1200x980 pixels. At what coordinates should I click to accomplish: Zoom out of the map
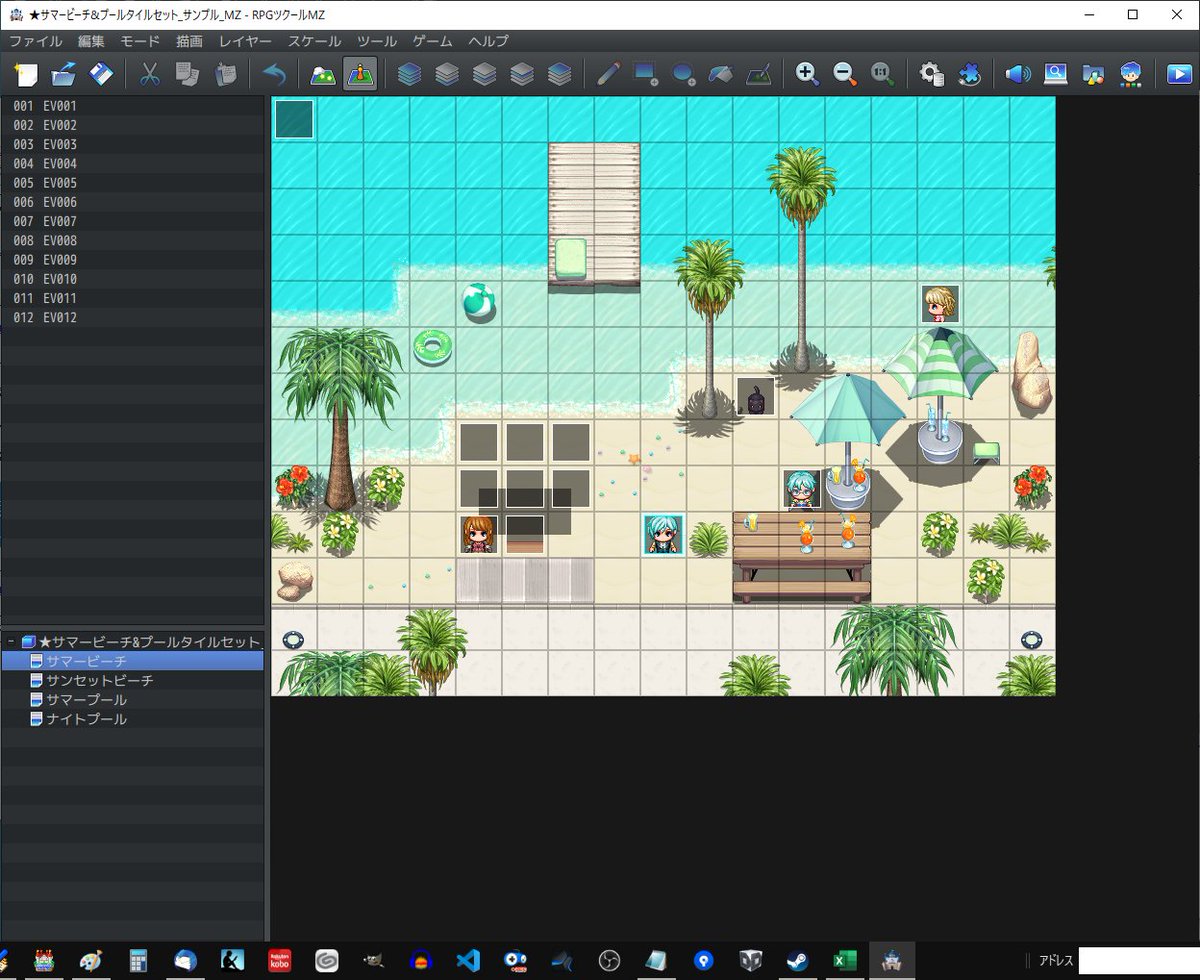click(845, 74)
